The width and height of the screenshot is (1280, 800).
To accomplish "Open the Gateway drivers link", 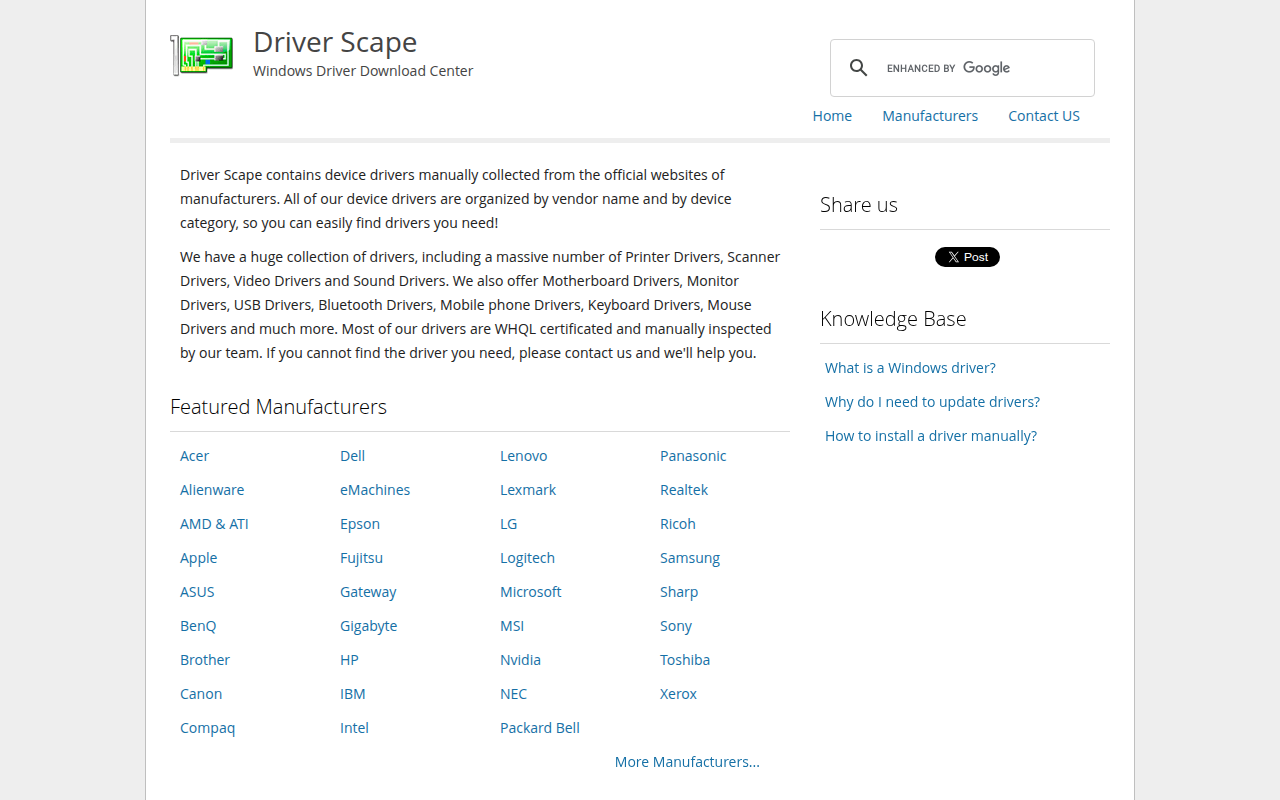I will coord(368,592).
